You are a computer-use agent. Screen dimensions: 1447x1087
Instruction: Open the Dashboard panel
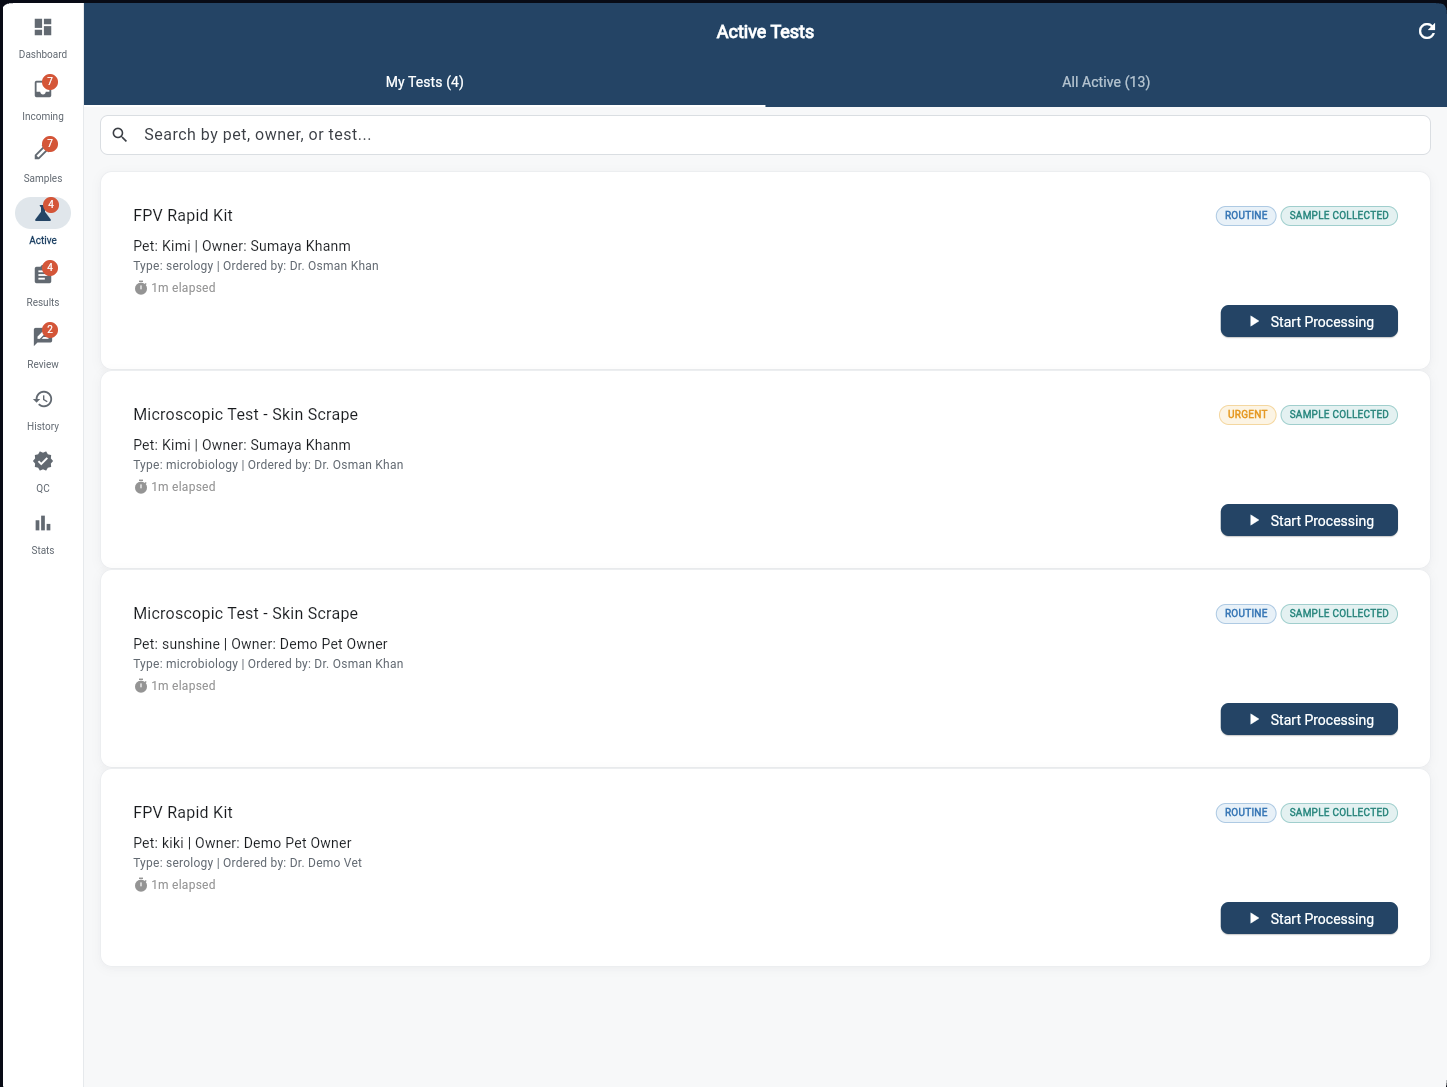pyautogui.click(x=42, y=37)
